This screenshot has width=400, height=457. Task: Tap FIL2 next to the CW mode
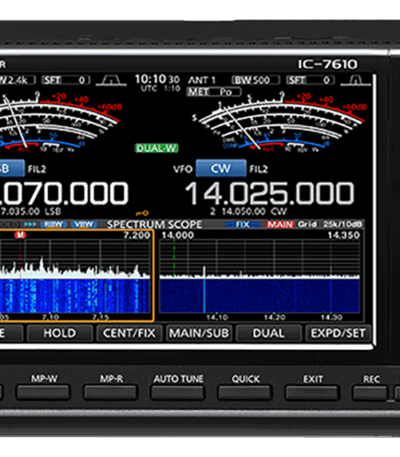[259, 169]
